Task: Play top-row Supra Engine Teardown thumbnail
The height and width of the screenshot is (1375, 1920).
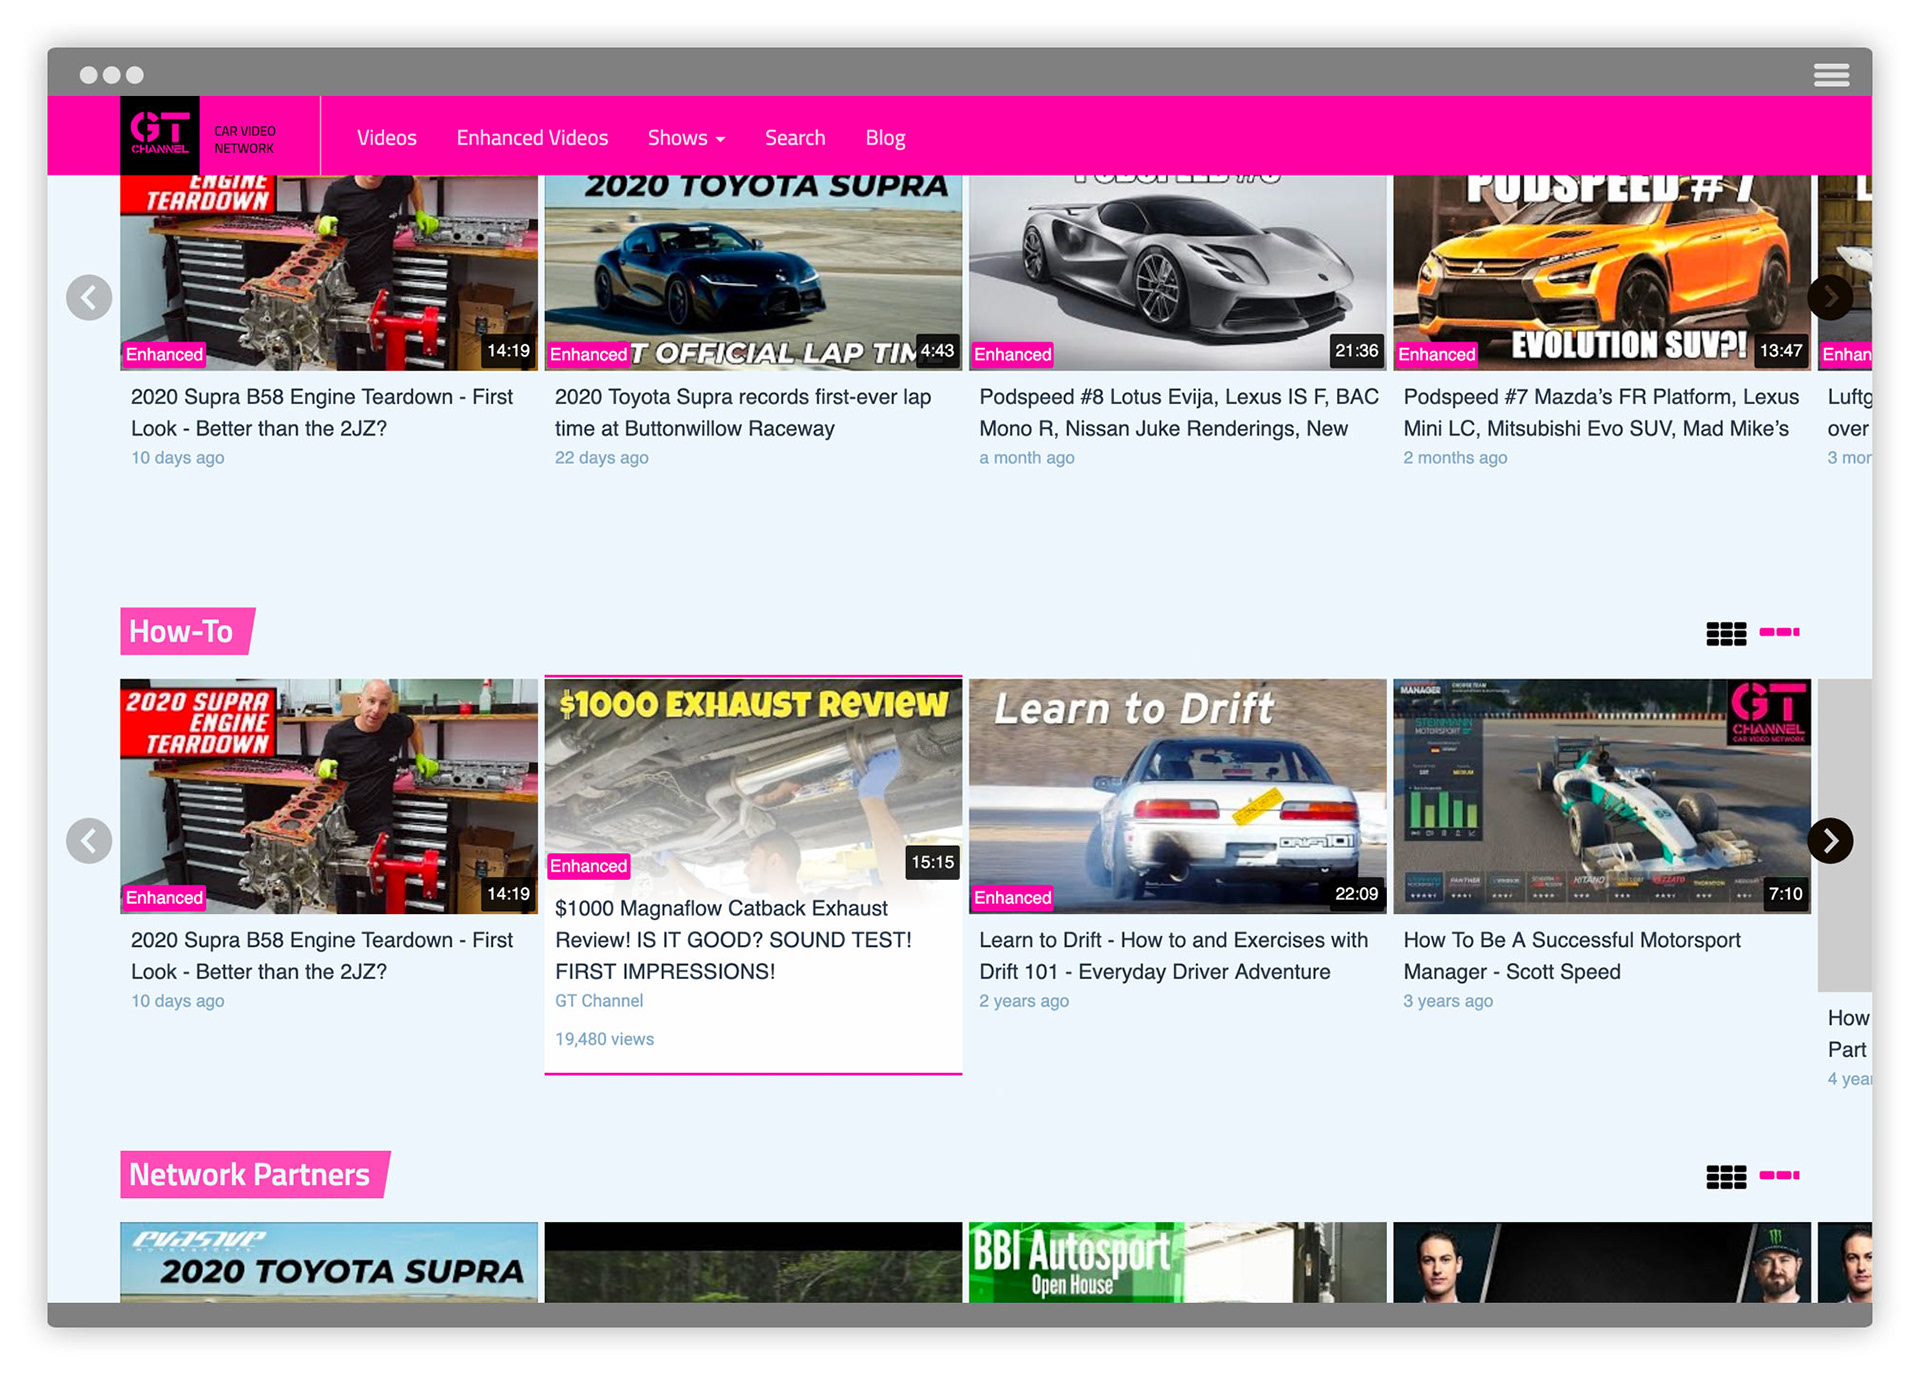Action: [329, 272]
